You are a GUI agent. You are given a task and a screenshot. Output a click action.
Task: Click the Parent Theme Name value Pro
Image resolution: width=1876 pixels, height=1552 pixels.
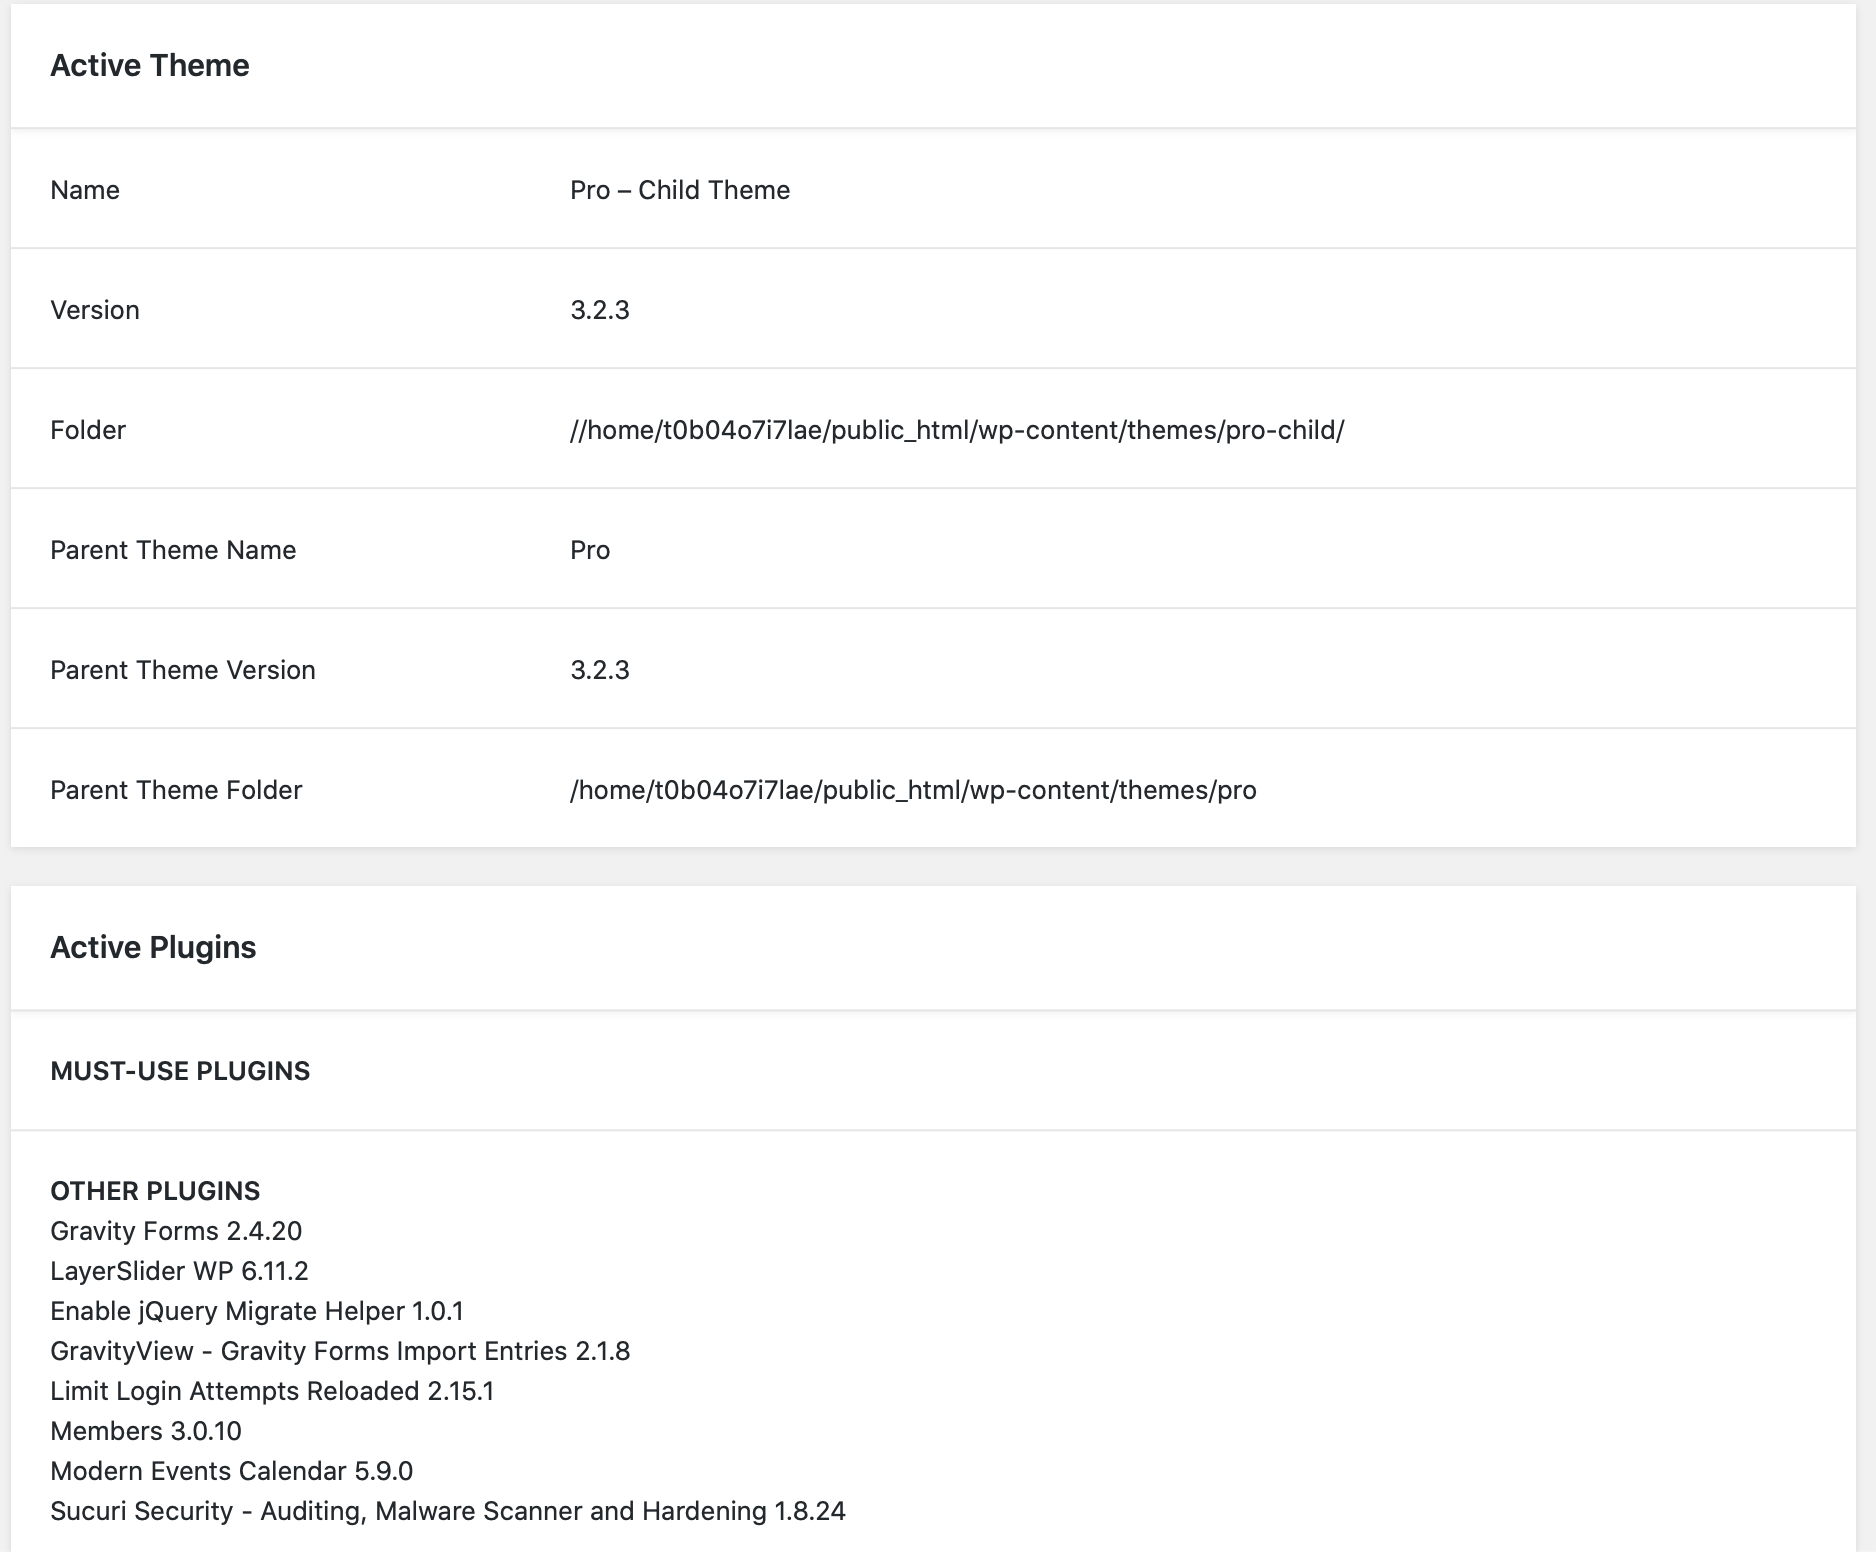pos(590,550)
